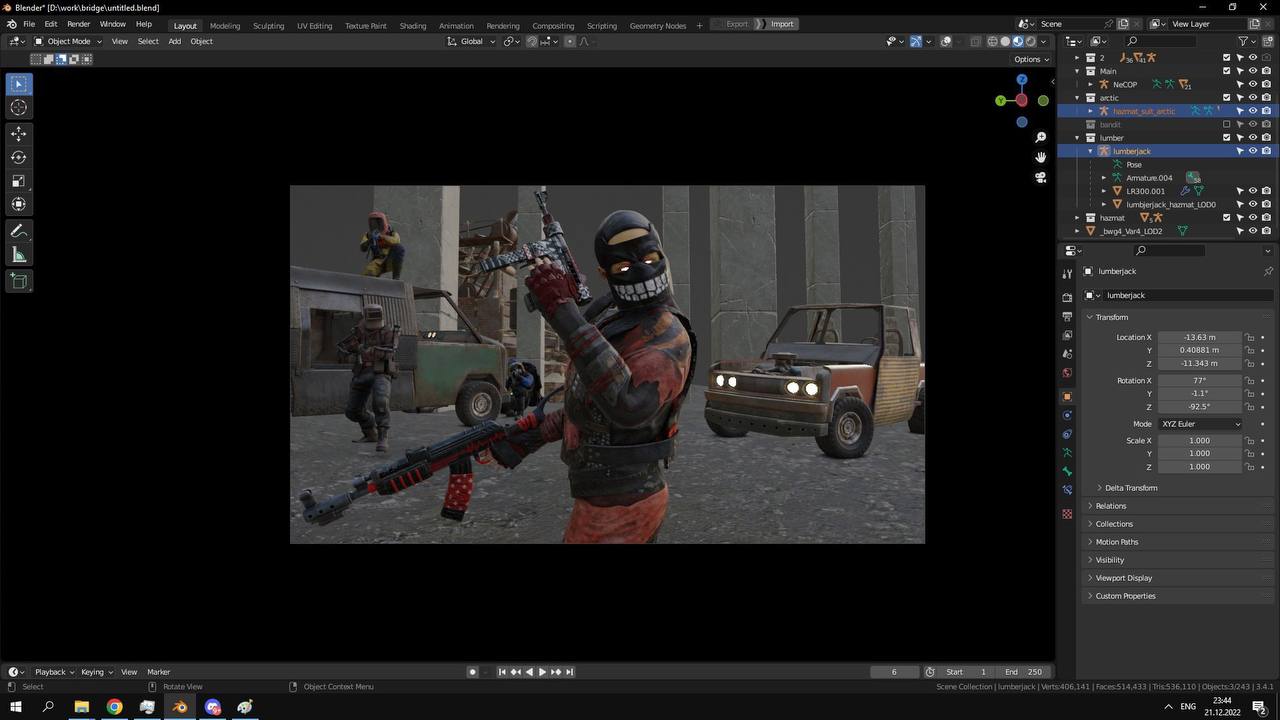Click the Annotate pencil tool
The image size is (1280, 720).
tap(18, 231)
